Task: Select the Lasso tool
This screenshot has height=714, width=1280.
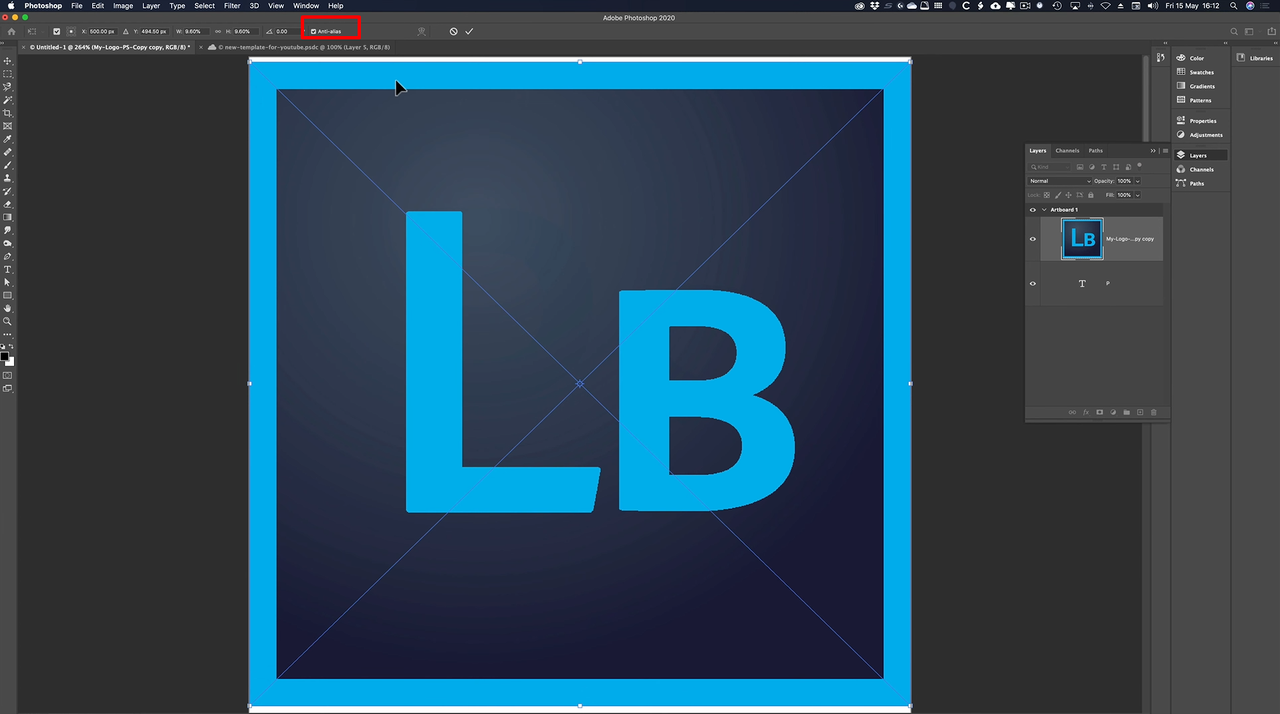Action: tap(8, 87)
